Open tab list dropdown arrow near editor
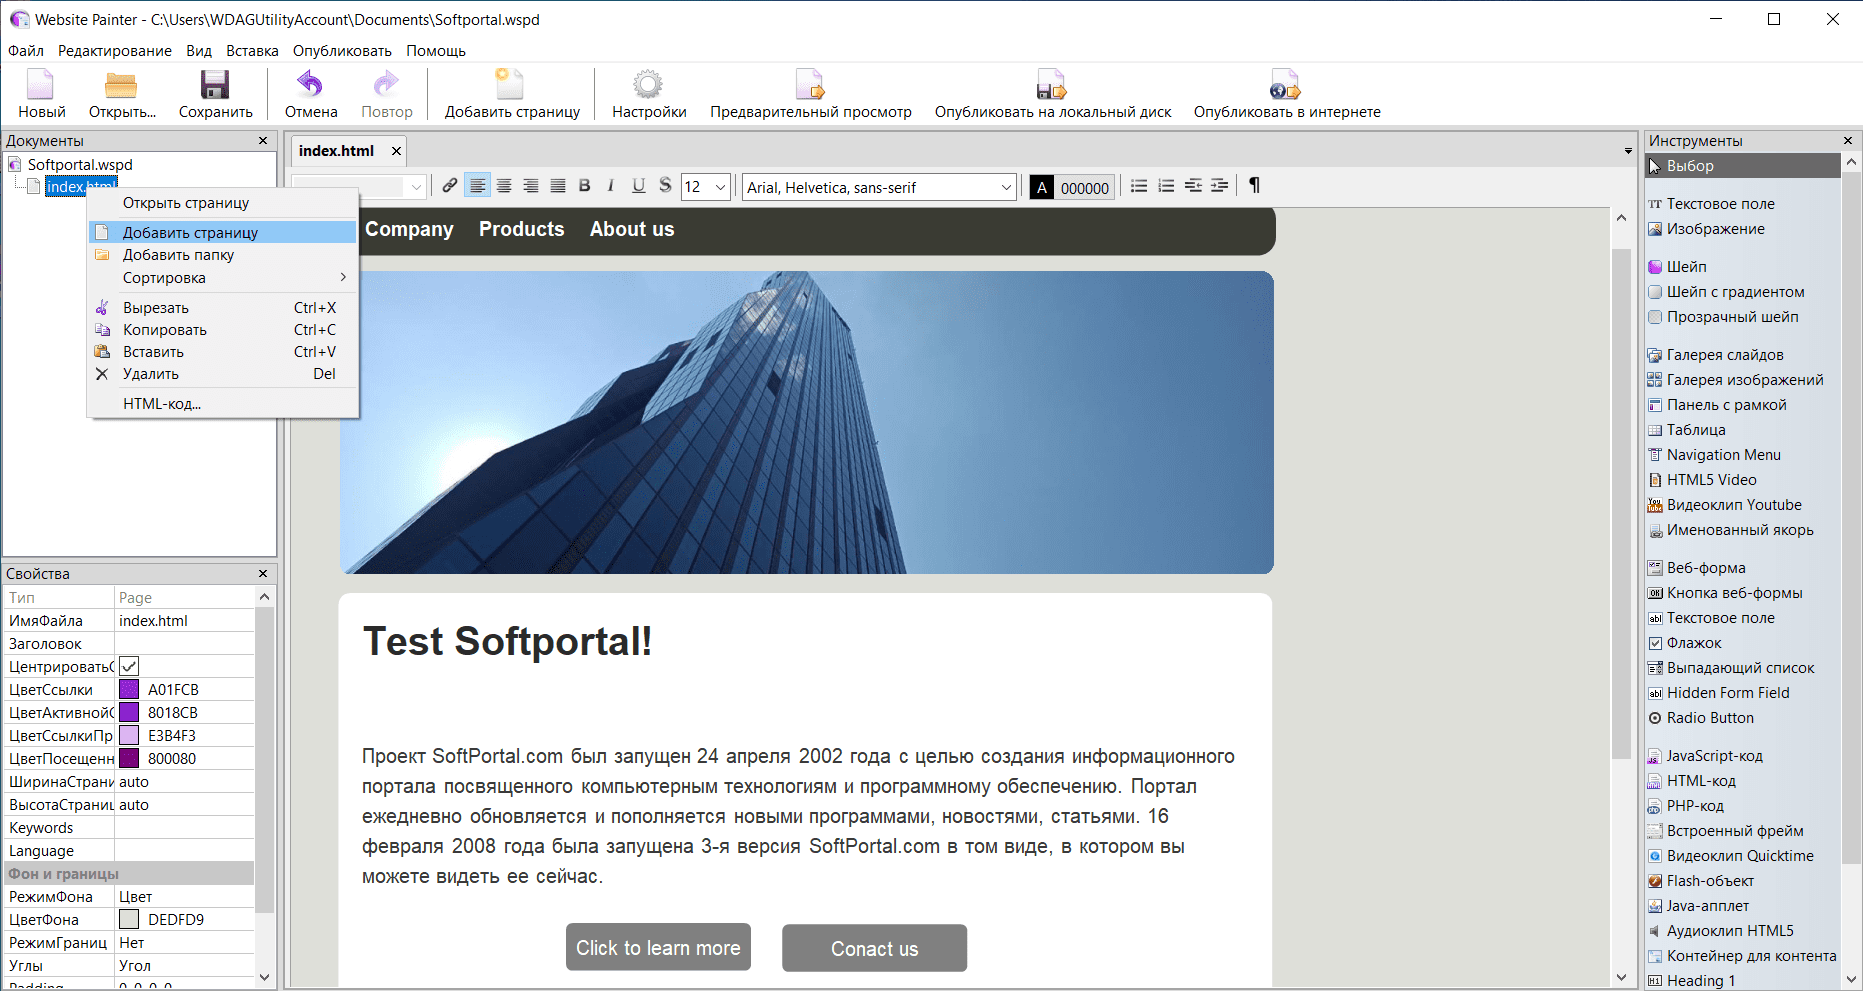This screenshot has height=991, width=1863. (x=1628, y=151)
